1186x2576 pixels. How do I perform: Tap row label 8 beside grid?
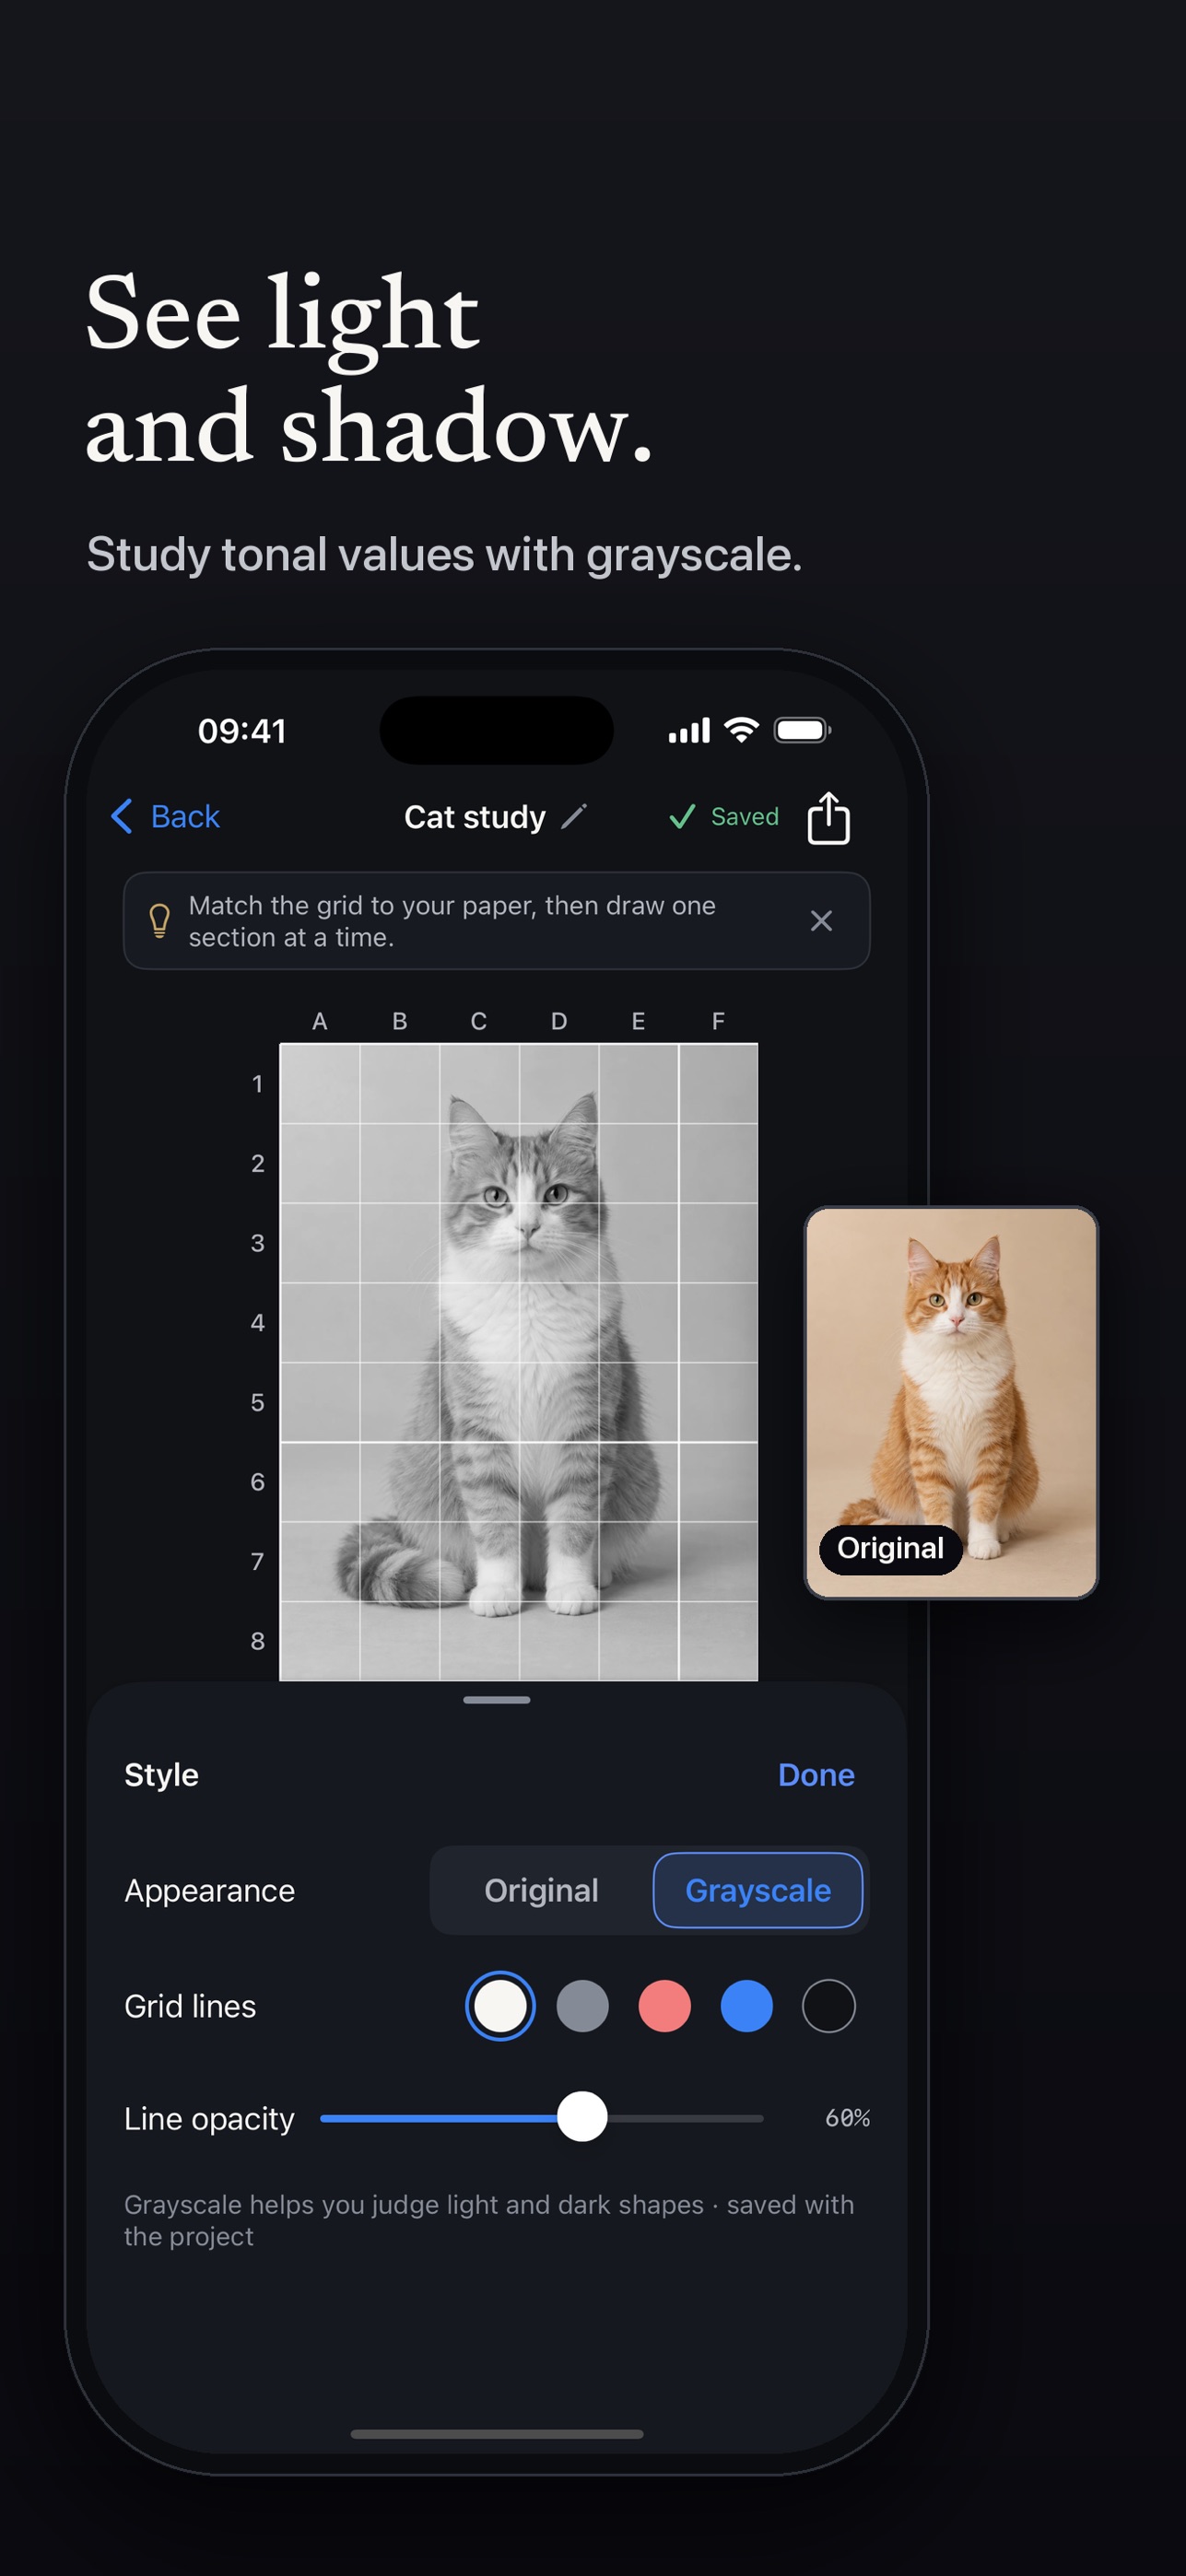(257, 1640)
